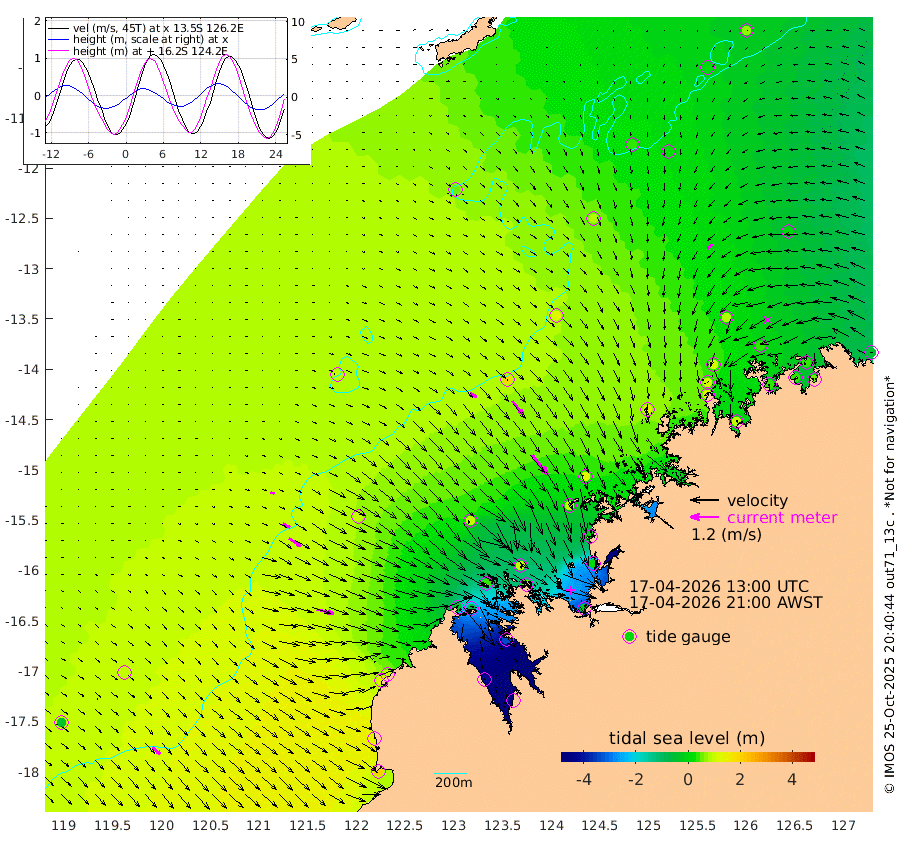Click inset right-axis label '10'

pyautogui.click(x=298, y=22)
